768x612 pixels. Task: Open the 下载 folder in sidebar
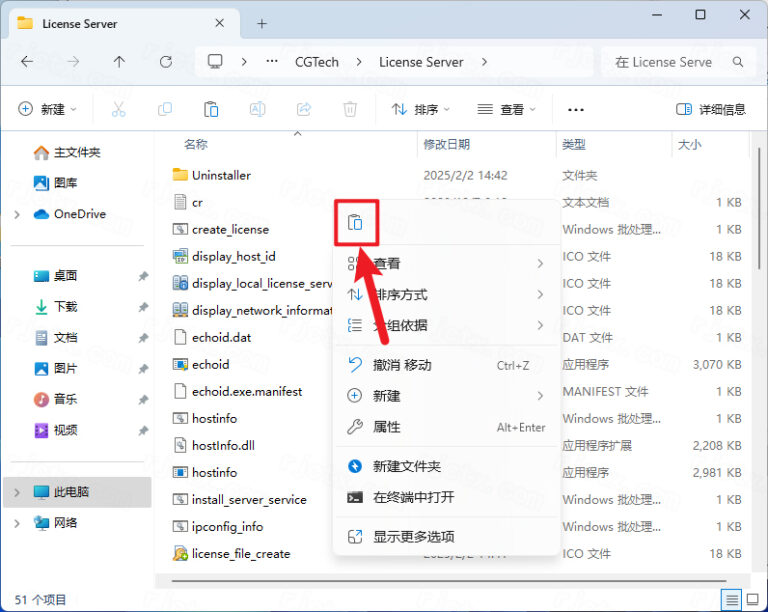[65, 307]
